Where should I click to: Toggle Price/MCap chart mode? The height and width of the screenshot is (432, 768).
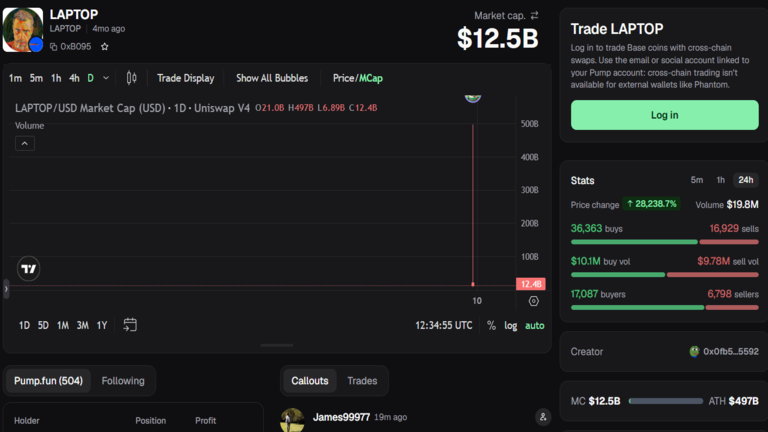click(x=358, y=78)
